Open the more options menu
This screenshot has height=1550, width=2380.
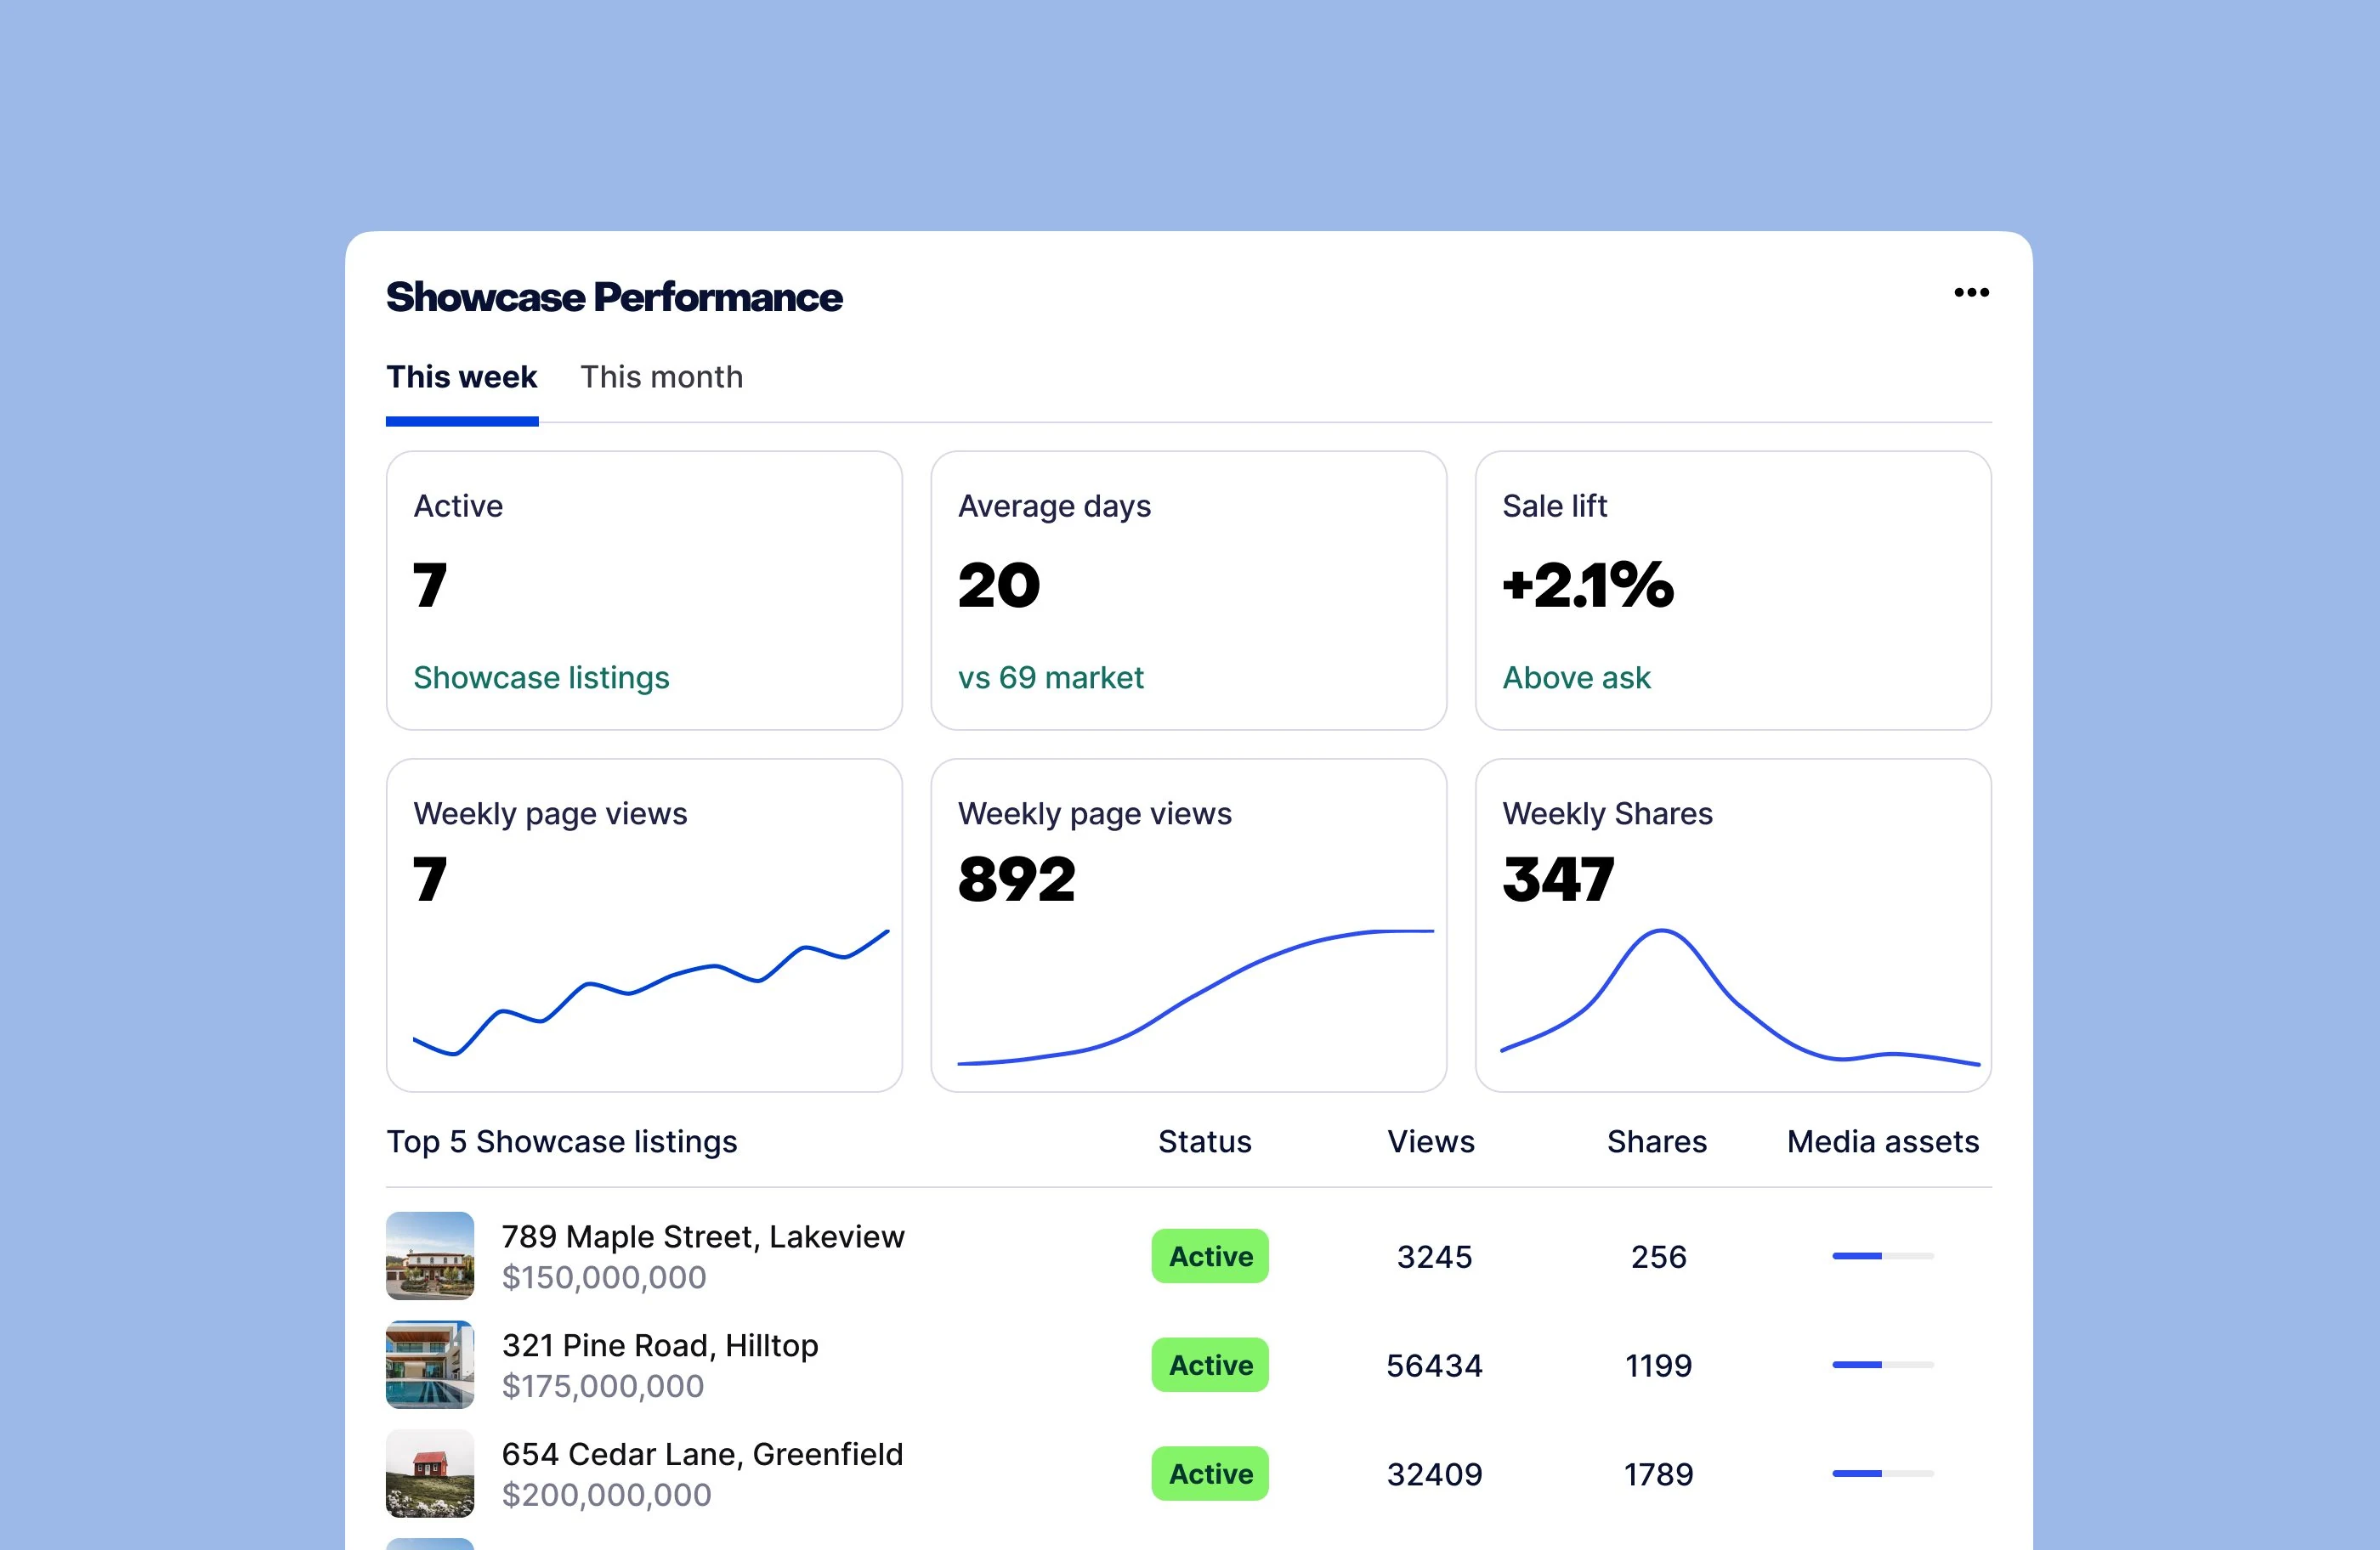1971,291
